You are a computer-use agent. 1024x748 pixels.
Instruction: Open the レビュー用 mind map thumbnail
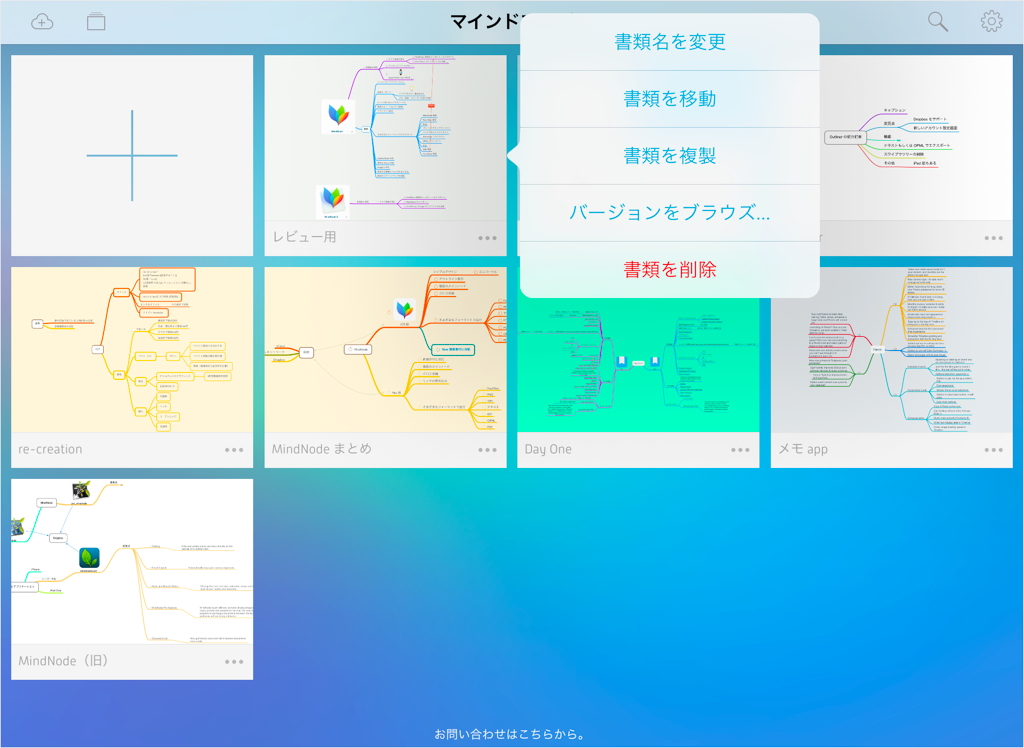(385, 138)
